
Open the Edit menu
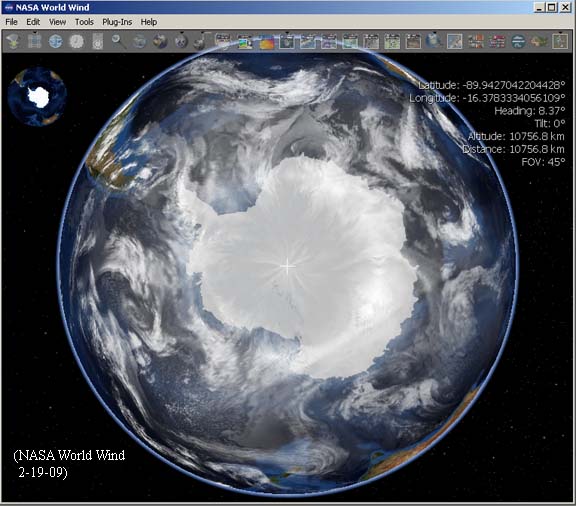(33, 22)
